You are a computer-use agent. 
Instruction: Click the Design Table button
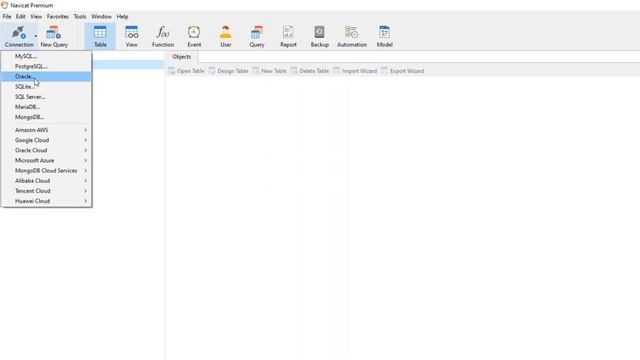tap(228, 71)
